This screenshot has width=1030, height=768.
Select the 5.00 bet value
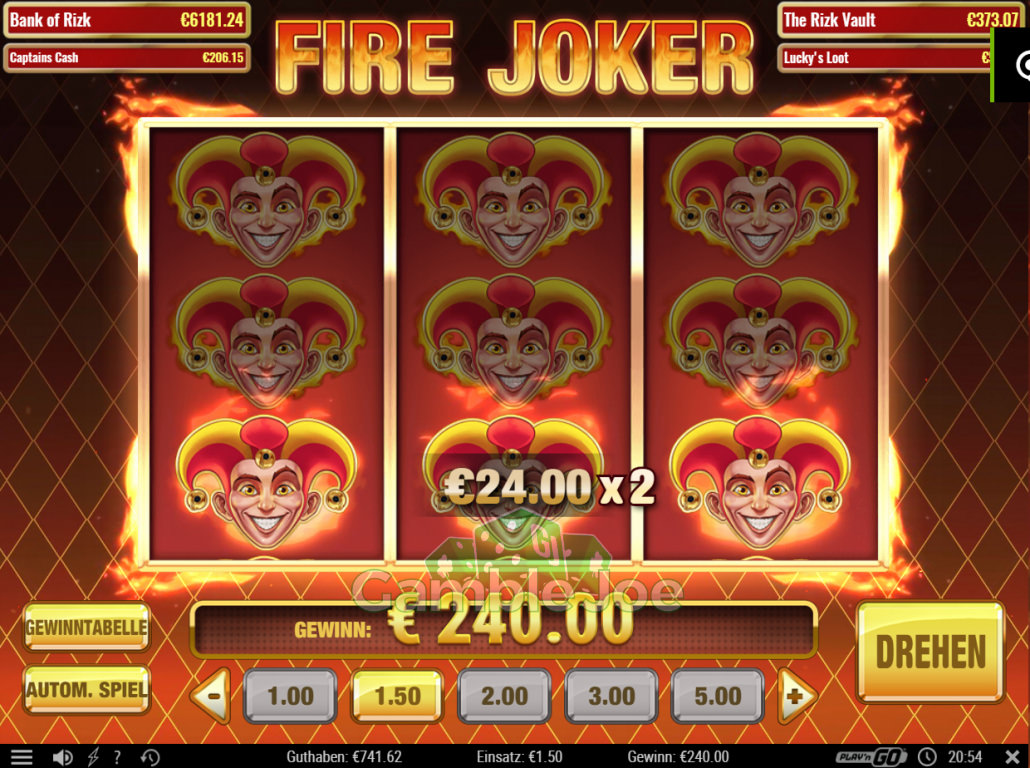pos(717,696)
